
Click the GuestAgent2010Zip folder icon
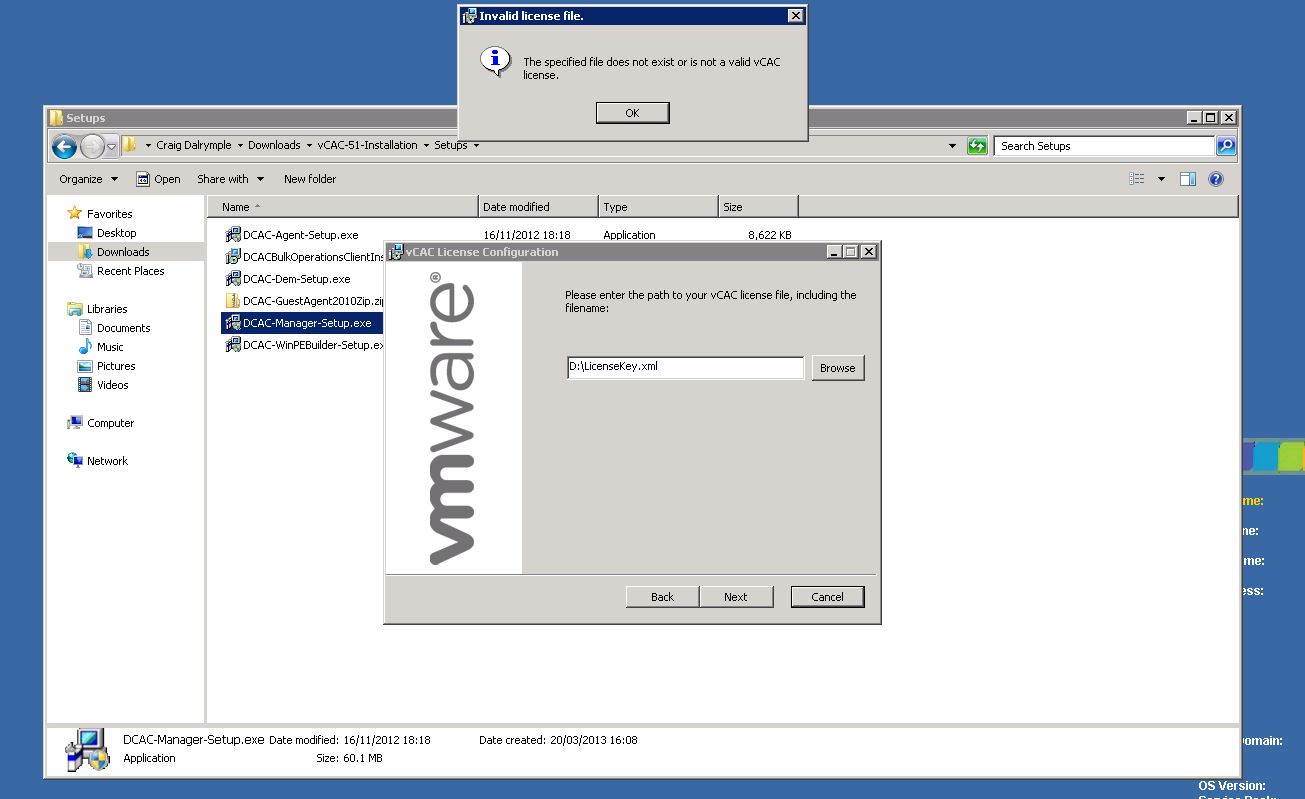coord(233,301)
